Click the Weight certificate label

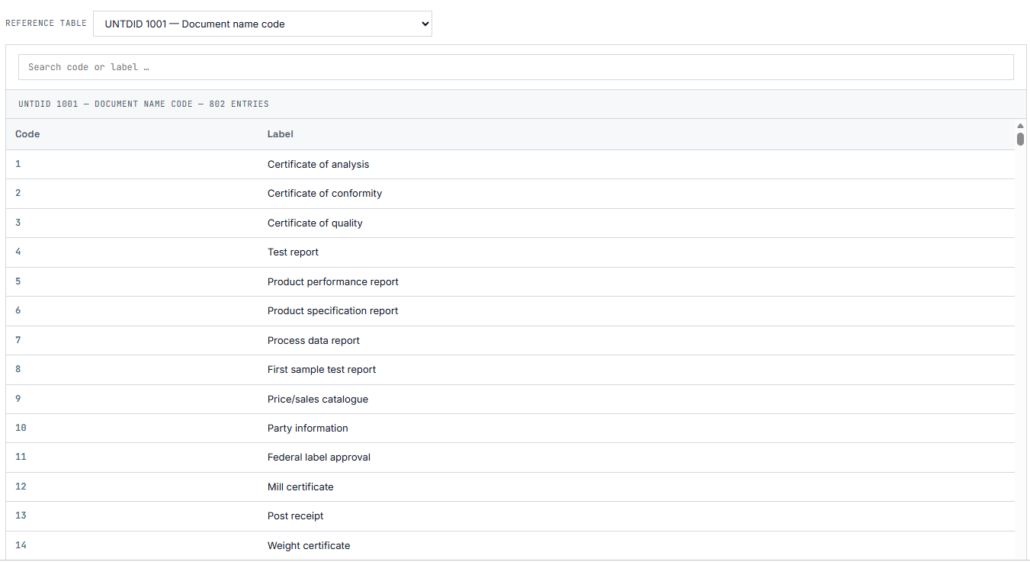pyautogui.click(x=308, y=546)
